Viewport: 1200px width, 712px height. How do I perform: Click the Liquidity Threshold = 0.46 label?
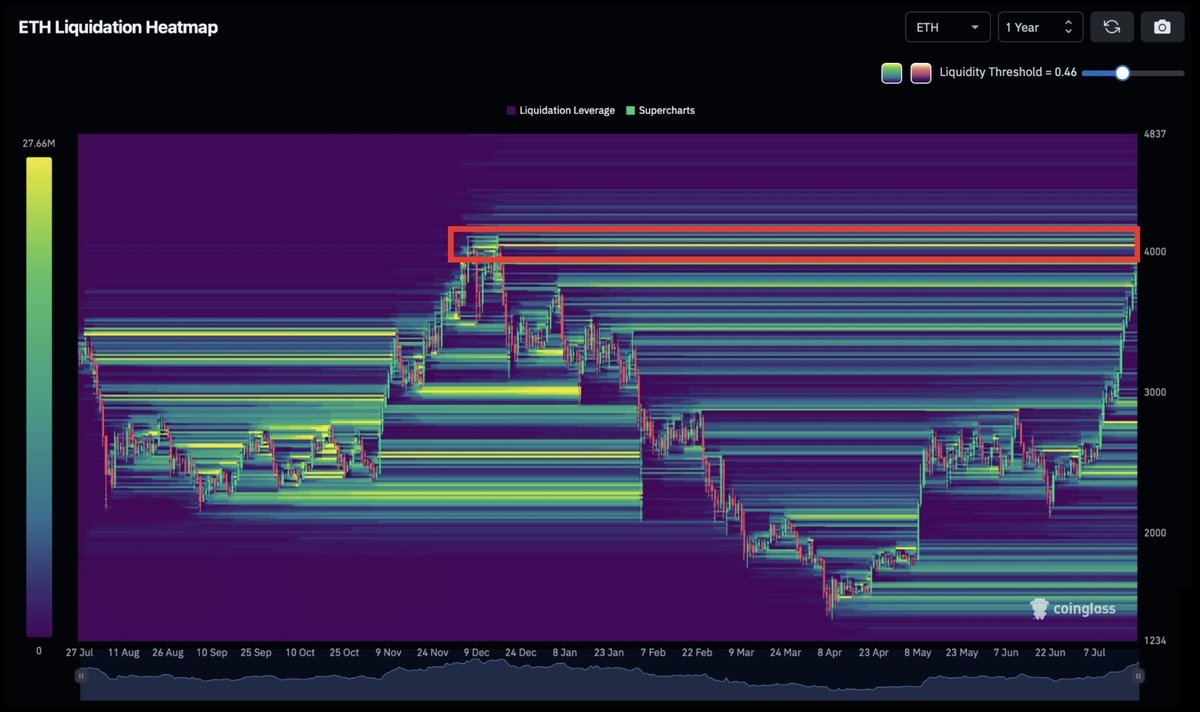[1008, 73]
